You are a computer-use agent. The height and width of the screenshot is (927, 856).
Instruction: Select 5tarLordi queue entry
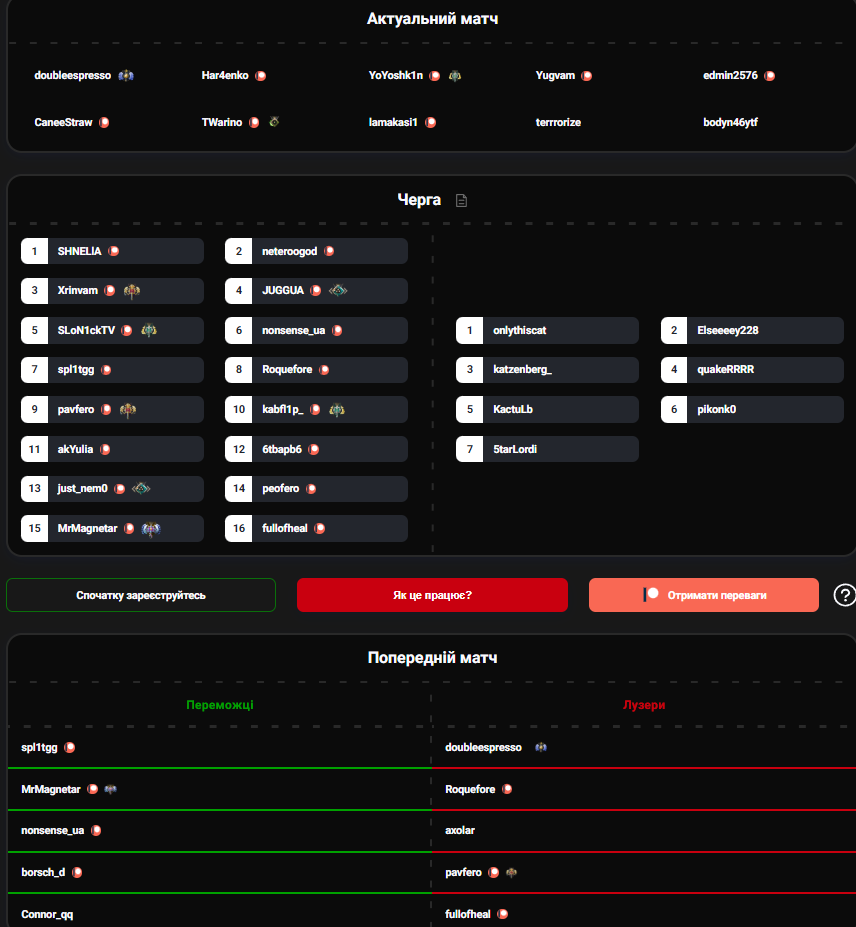tap(547, 449)
